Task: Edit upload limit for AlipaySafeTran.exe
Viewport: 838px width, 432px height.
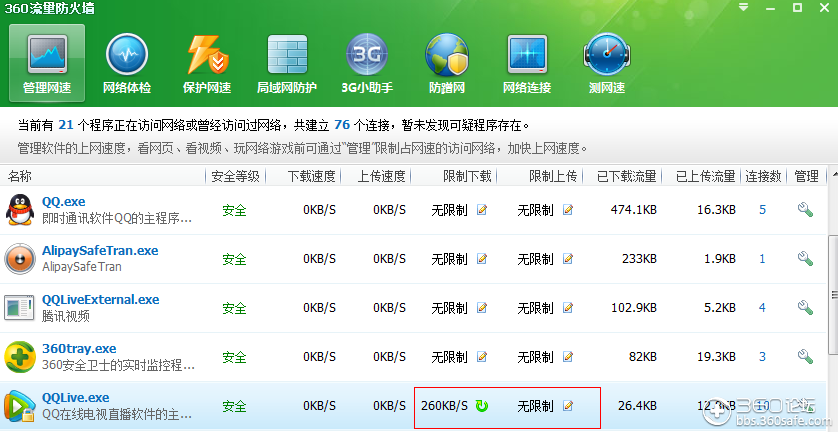Action: click(568, 259)
